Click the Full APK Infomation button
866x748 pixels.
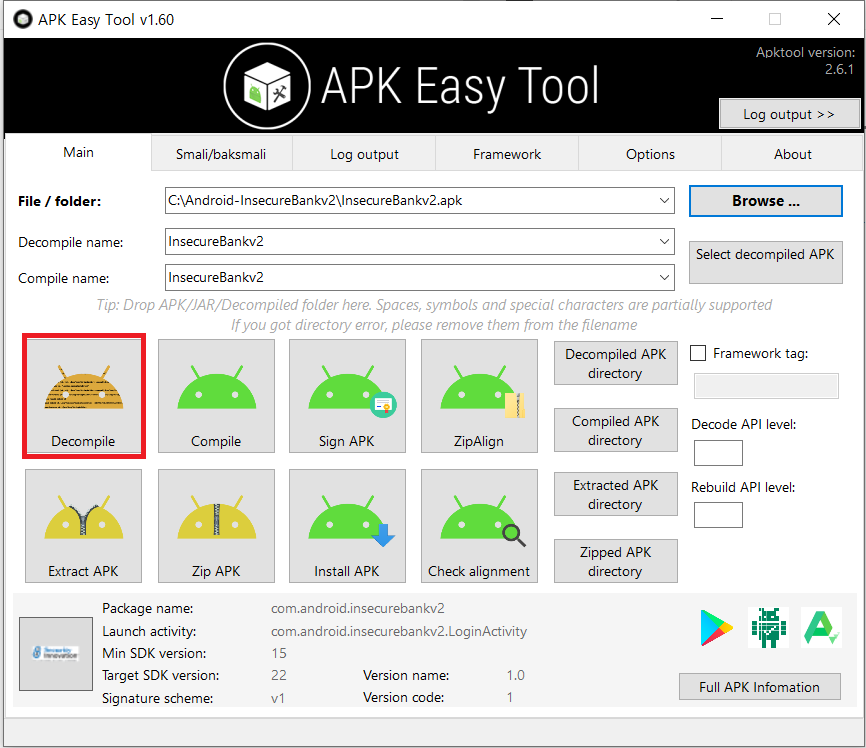(759, 687)
